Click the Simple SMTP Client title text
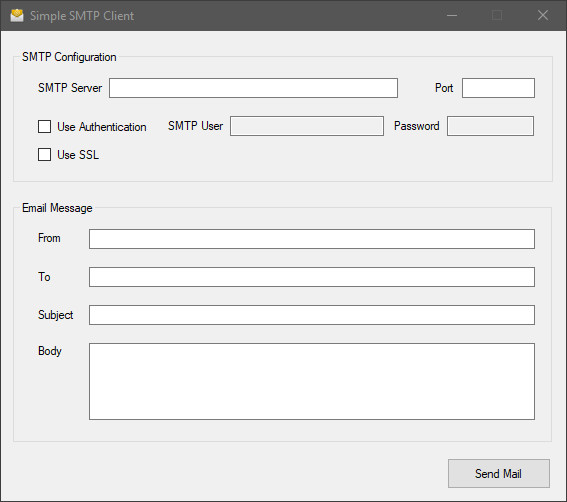 point(82,16)
